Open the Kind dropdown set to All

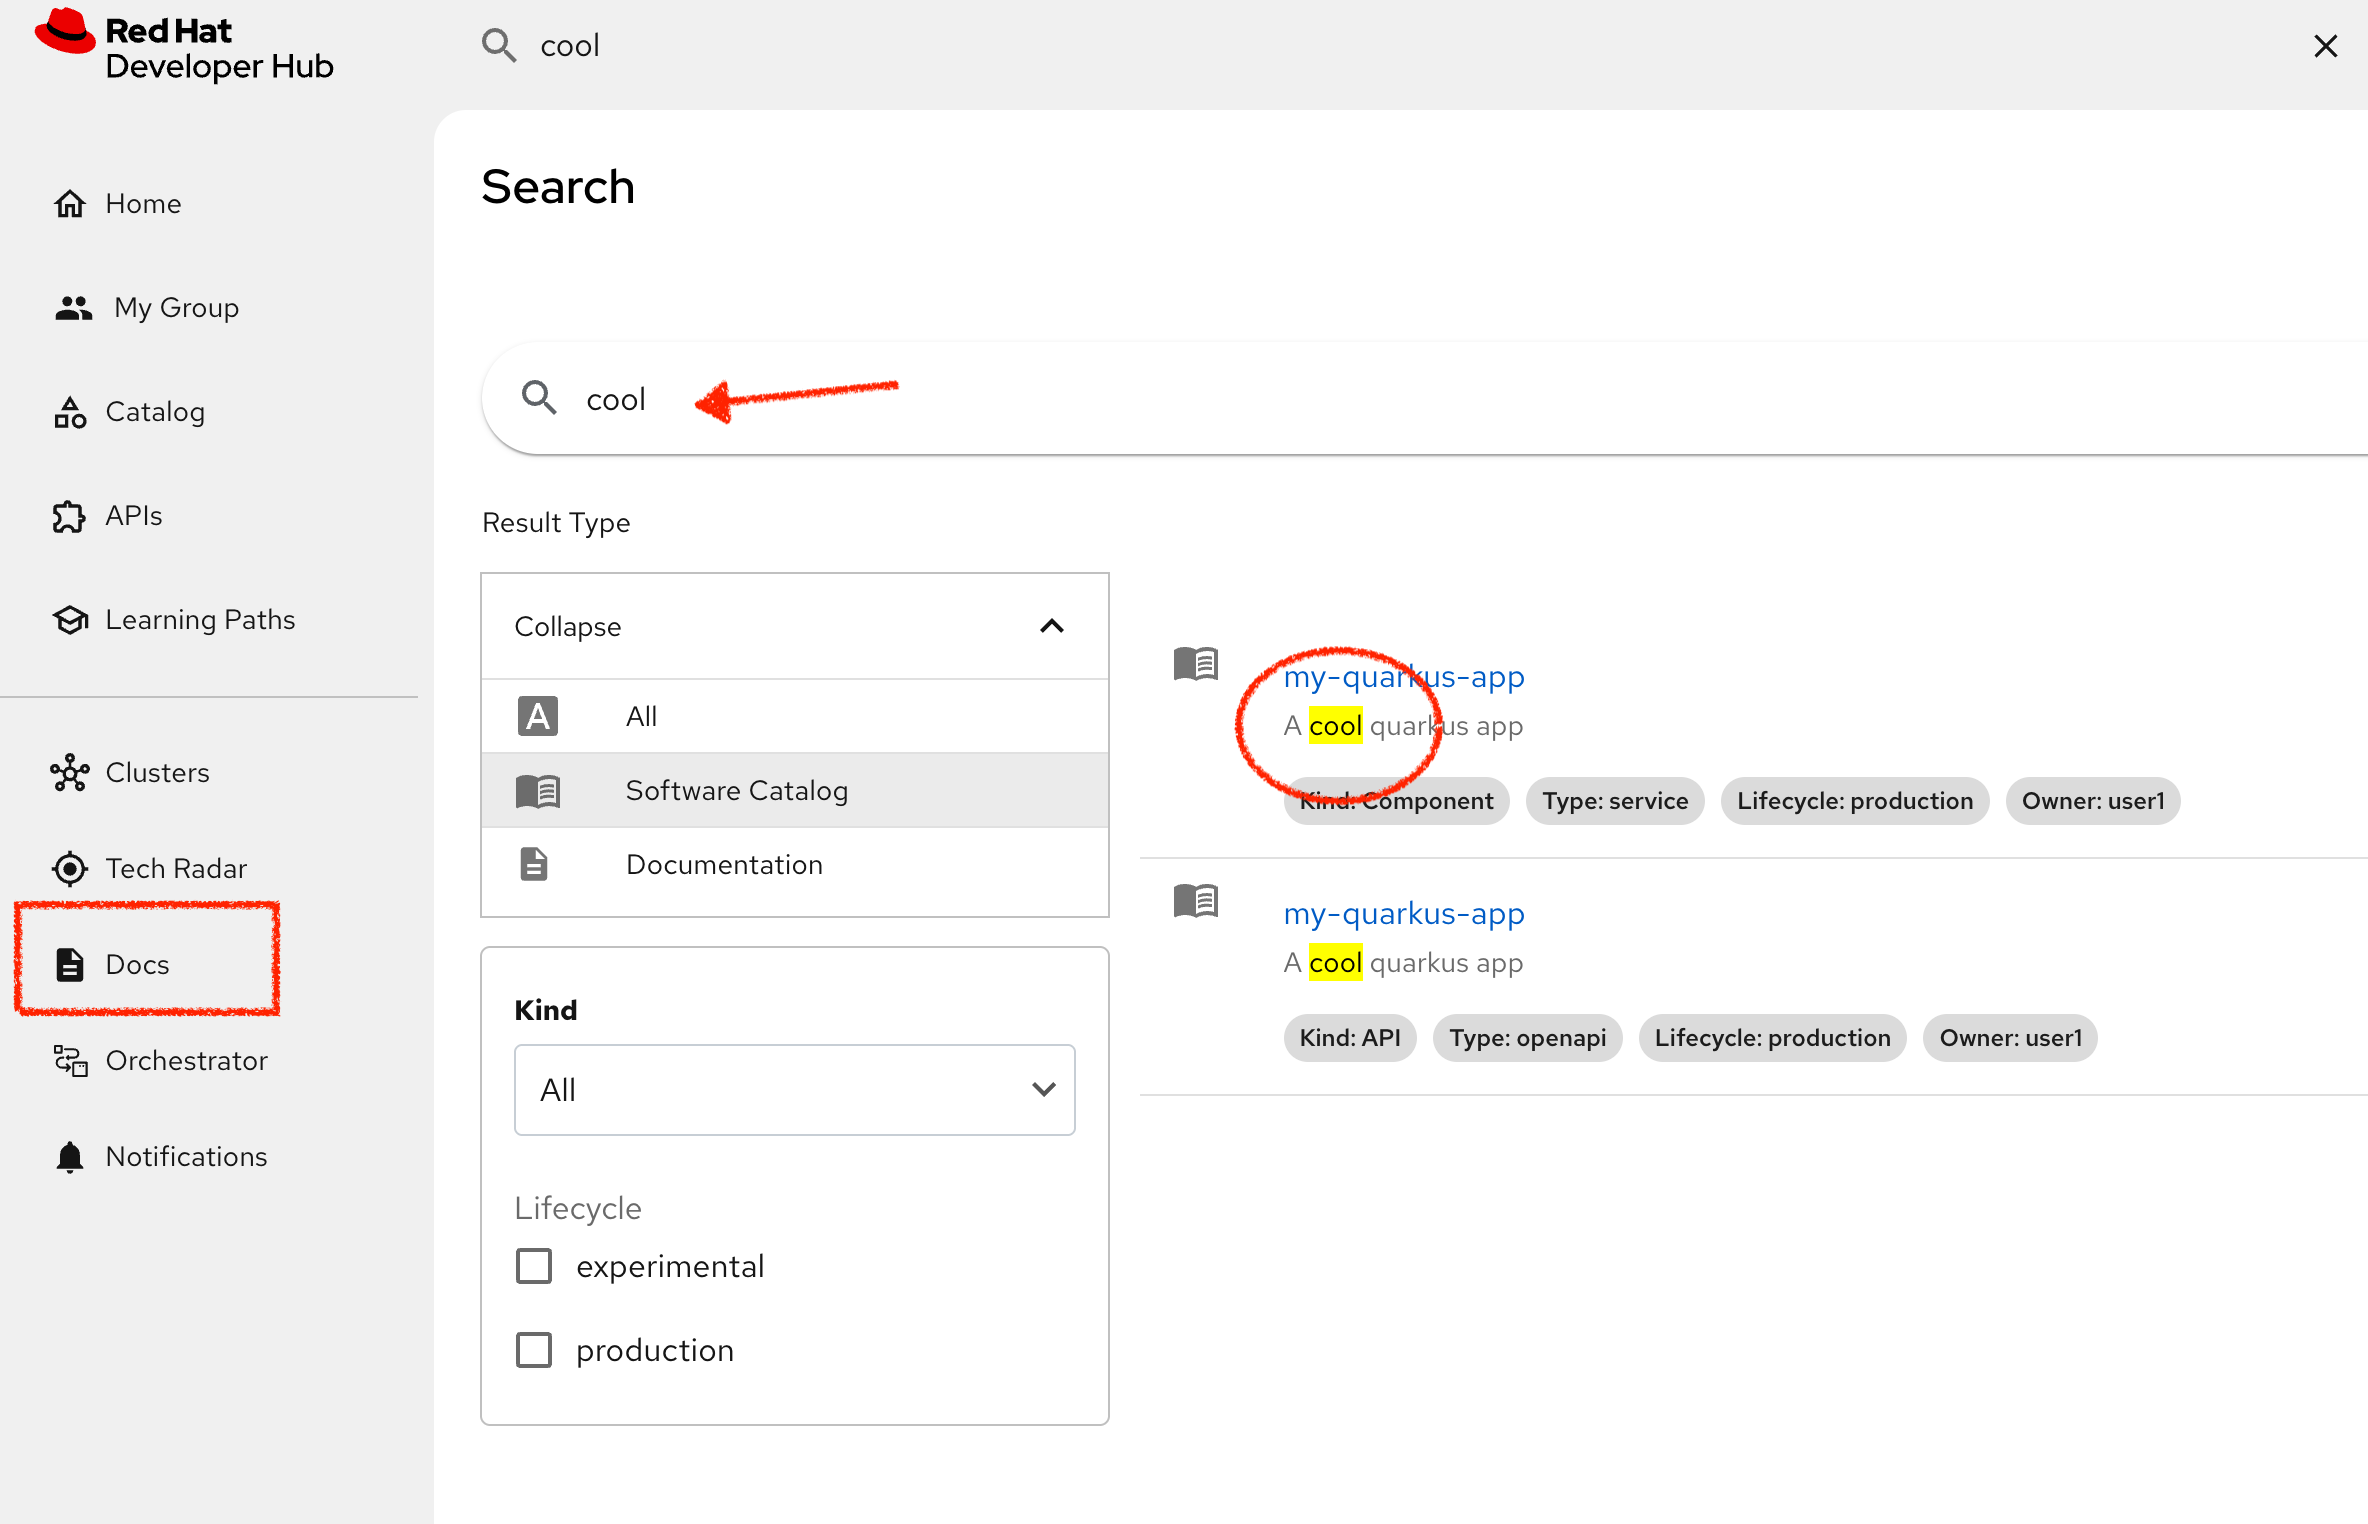pyautogui.click(x=794, y=1089)
